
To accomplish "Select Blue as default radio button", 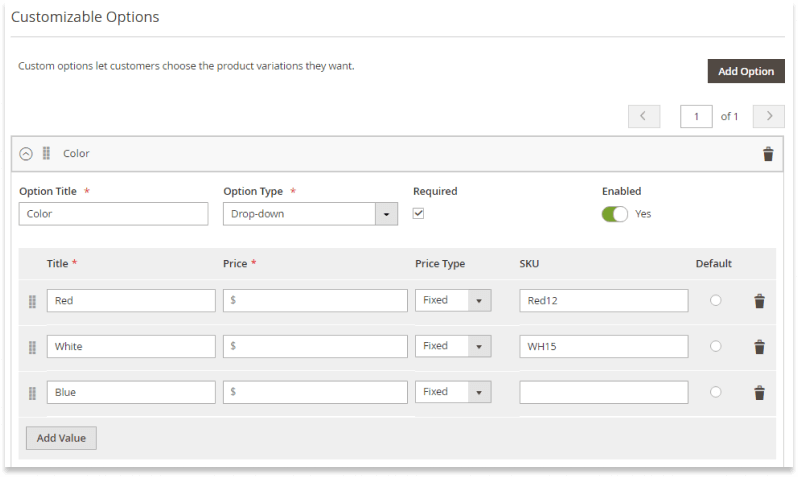I will 716,392.
